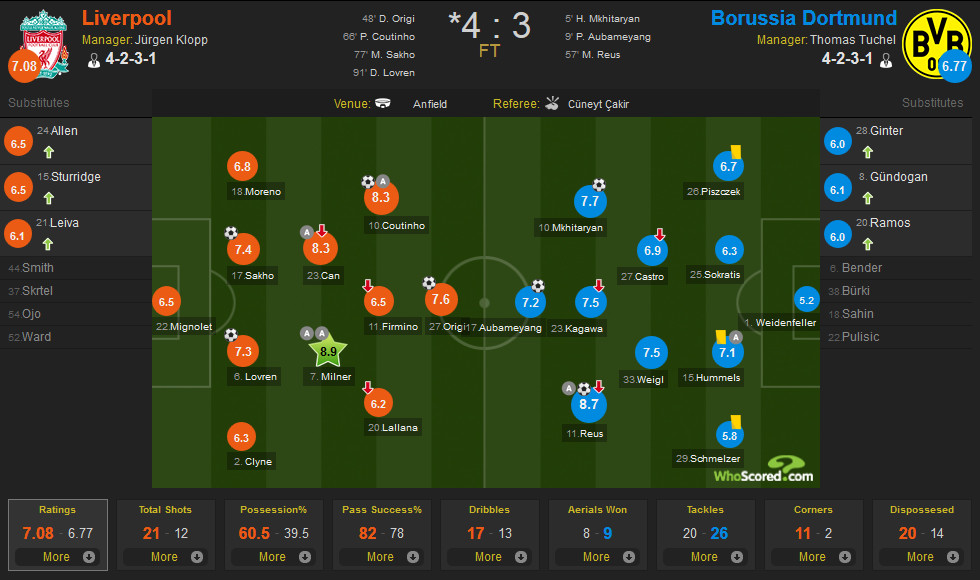Select the Corners stat panel
This screenshot has height=580, width=980.
[813, 534]
